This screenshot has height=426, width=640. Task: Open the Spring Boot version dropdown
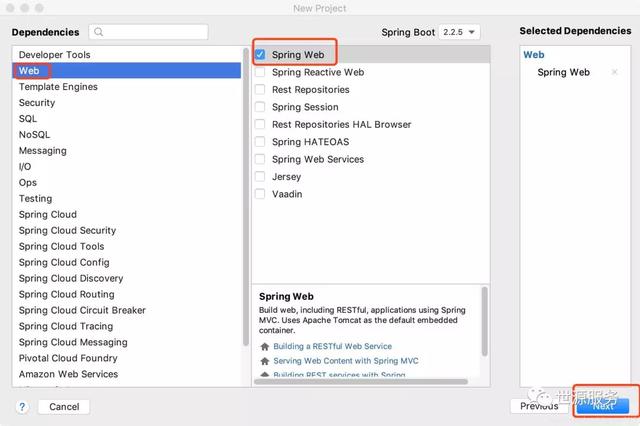[x=459, y=32]
